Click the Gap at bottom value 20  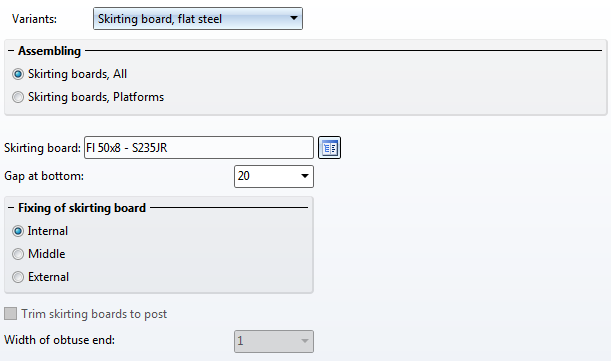pos(244,176)
